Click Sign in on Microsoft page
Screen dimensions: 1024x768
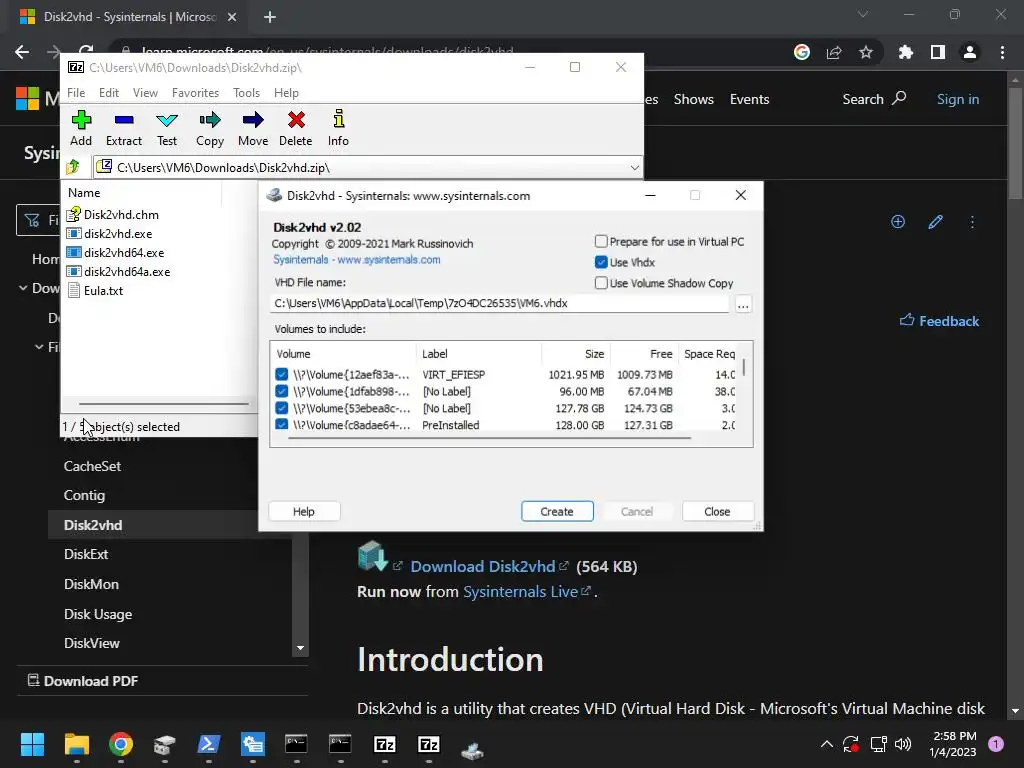958,99
